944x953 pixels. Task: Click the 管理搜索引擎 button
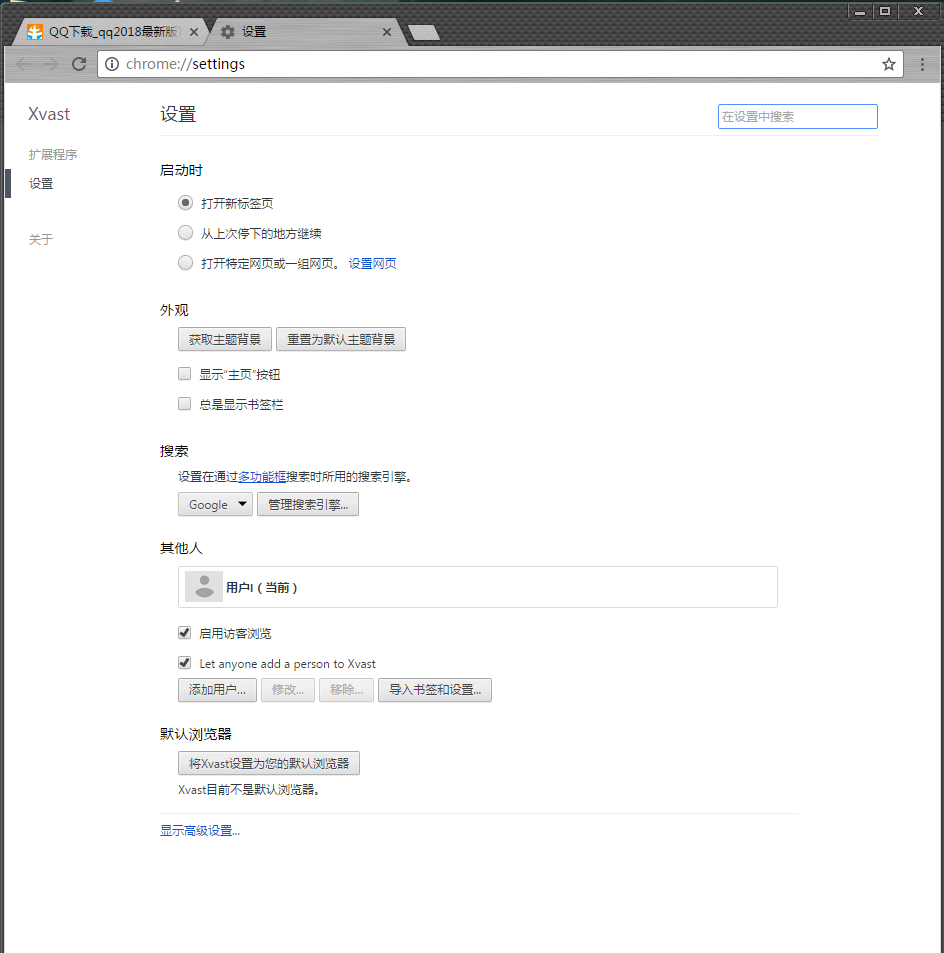point(308,505)
